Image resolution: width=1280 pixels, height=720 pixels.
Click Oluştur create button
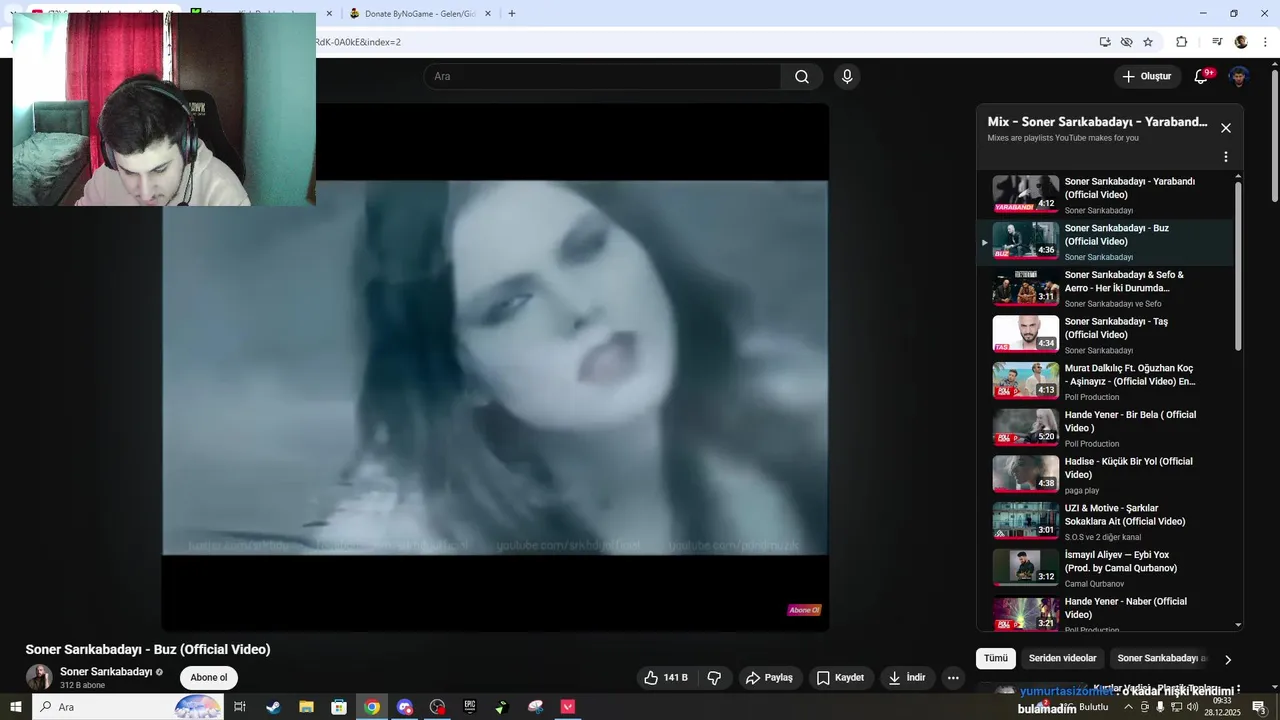coord(1146,77)
